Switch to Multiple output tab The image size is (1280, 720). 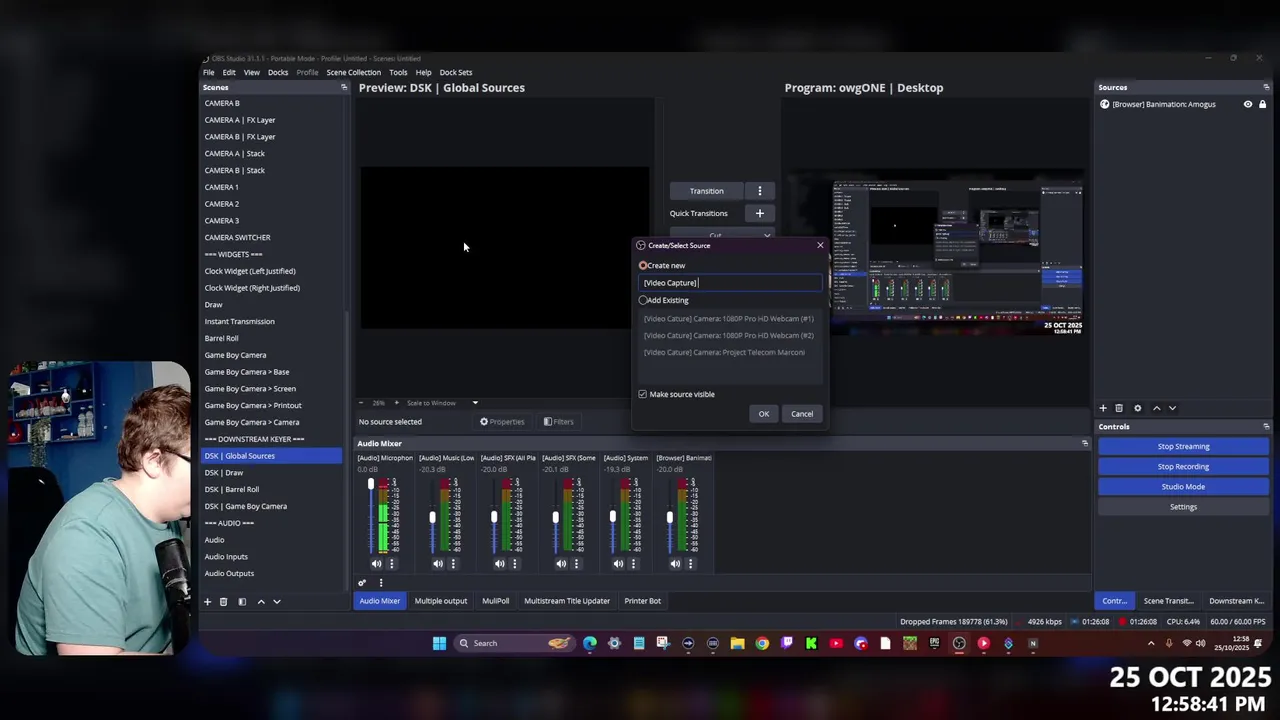(441, 601)
